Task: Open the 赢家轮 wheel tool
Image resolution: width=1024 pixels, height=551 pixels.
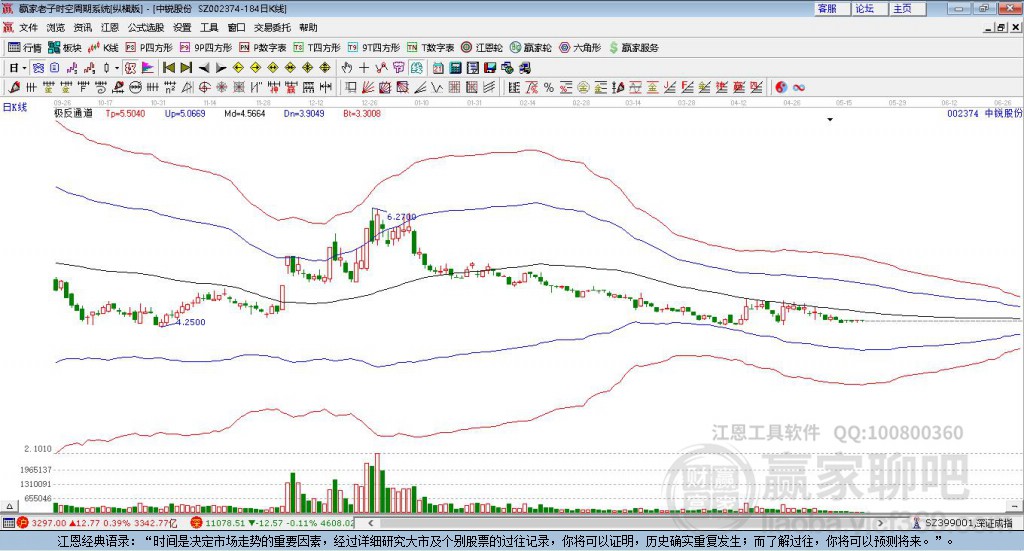Action: pyautogui.click(x=530, y=48)
